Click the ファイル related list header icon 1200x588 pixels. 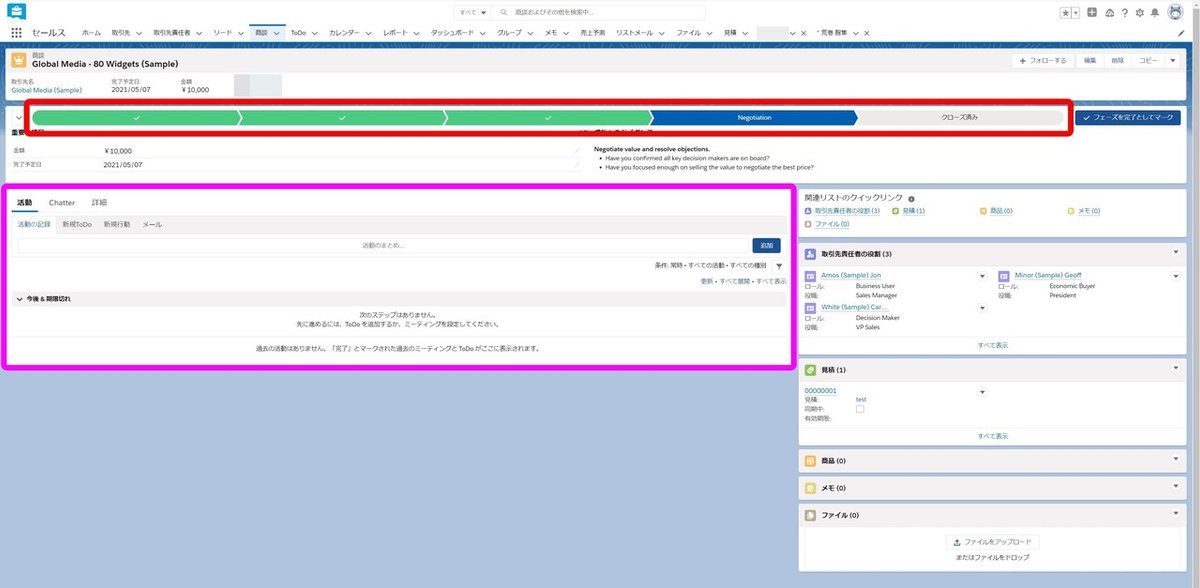pyautogui.click(x=811, y=515)
